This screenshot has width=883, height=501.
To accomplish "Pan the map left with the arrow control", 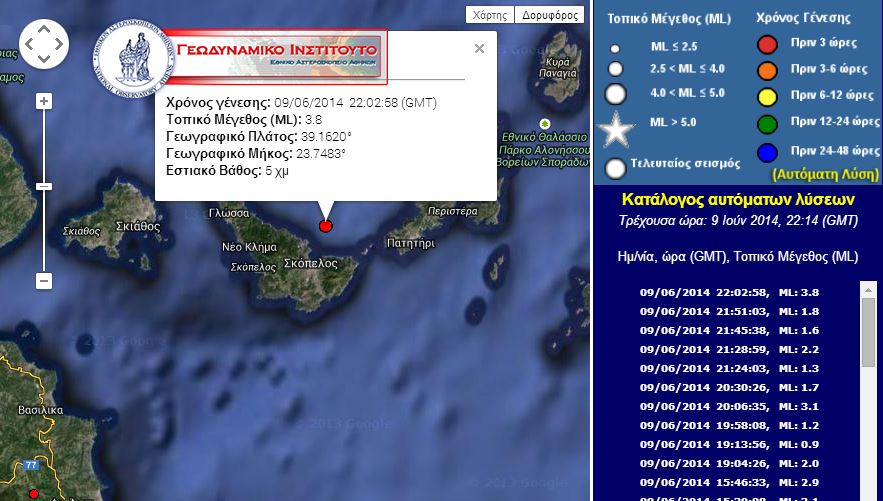I will (x=29, y=44).
